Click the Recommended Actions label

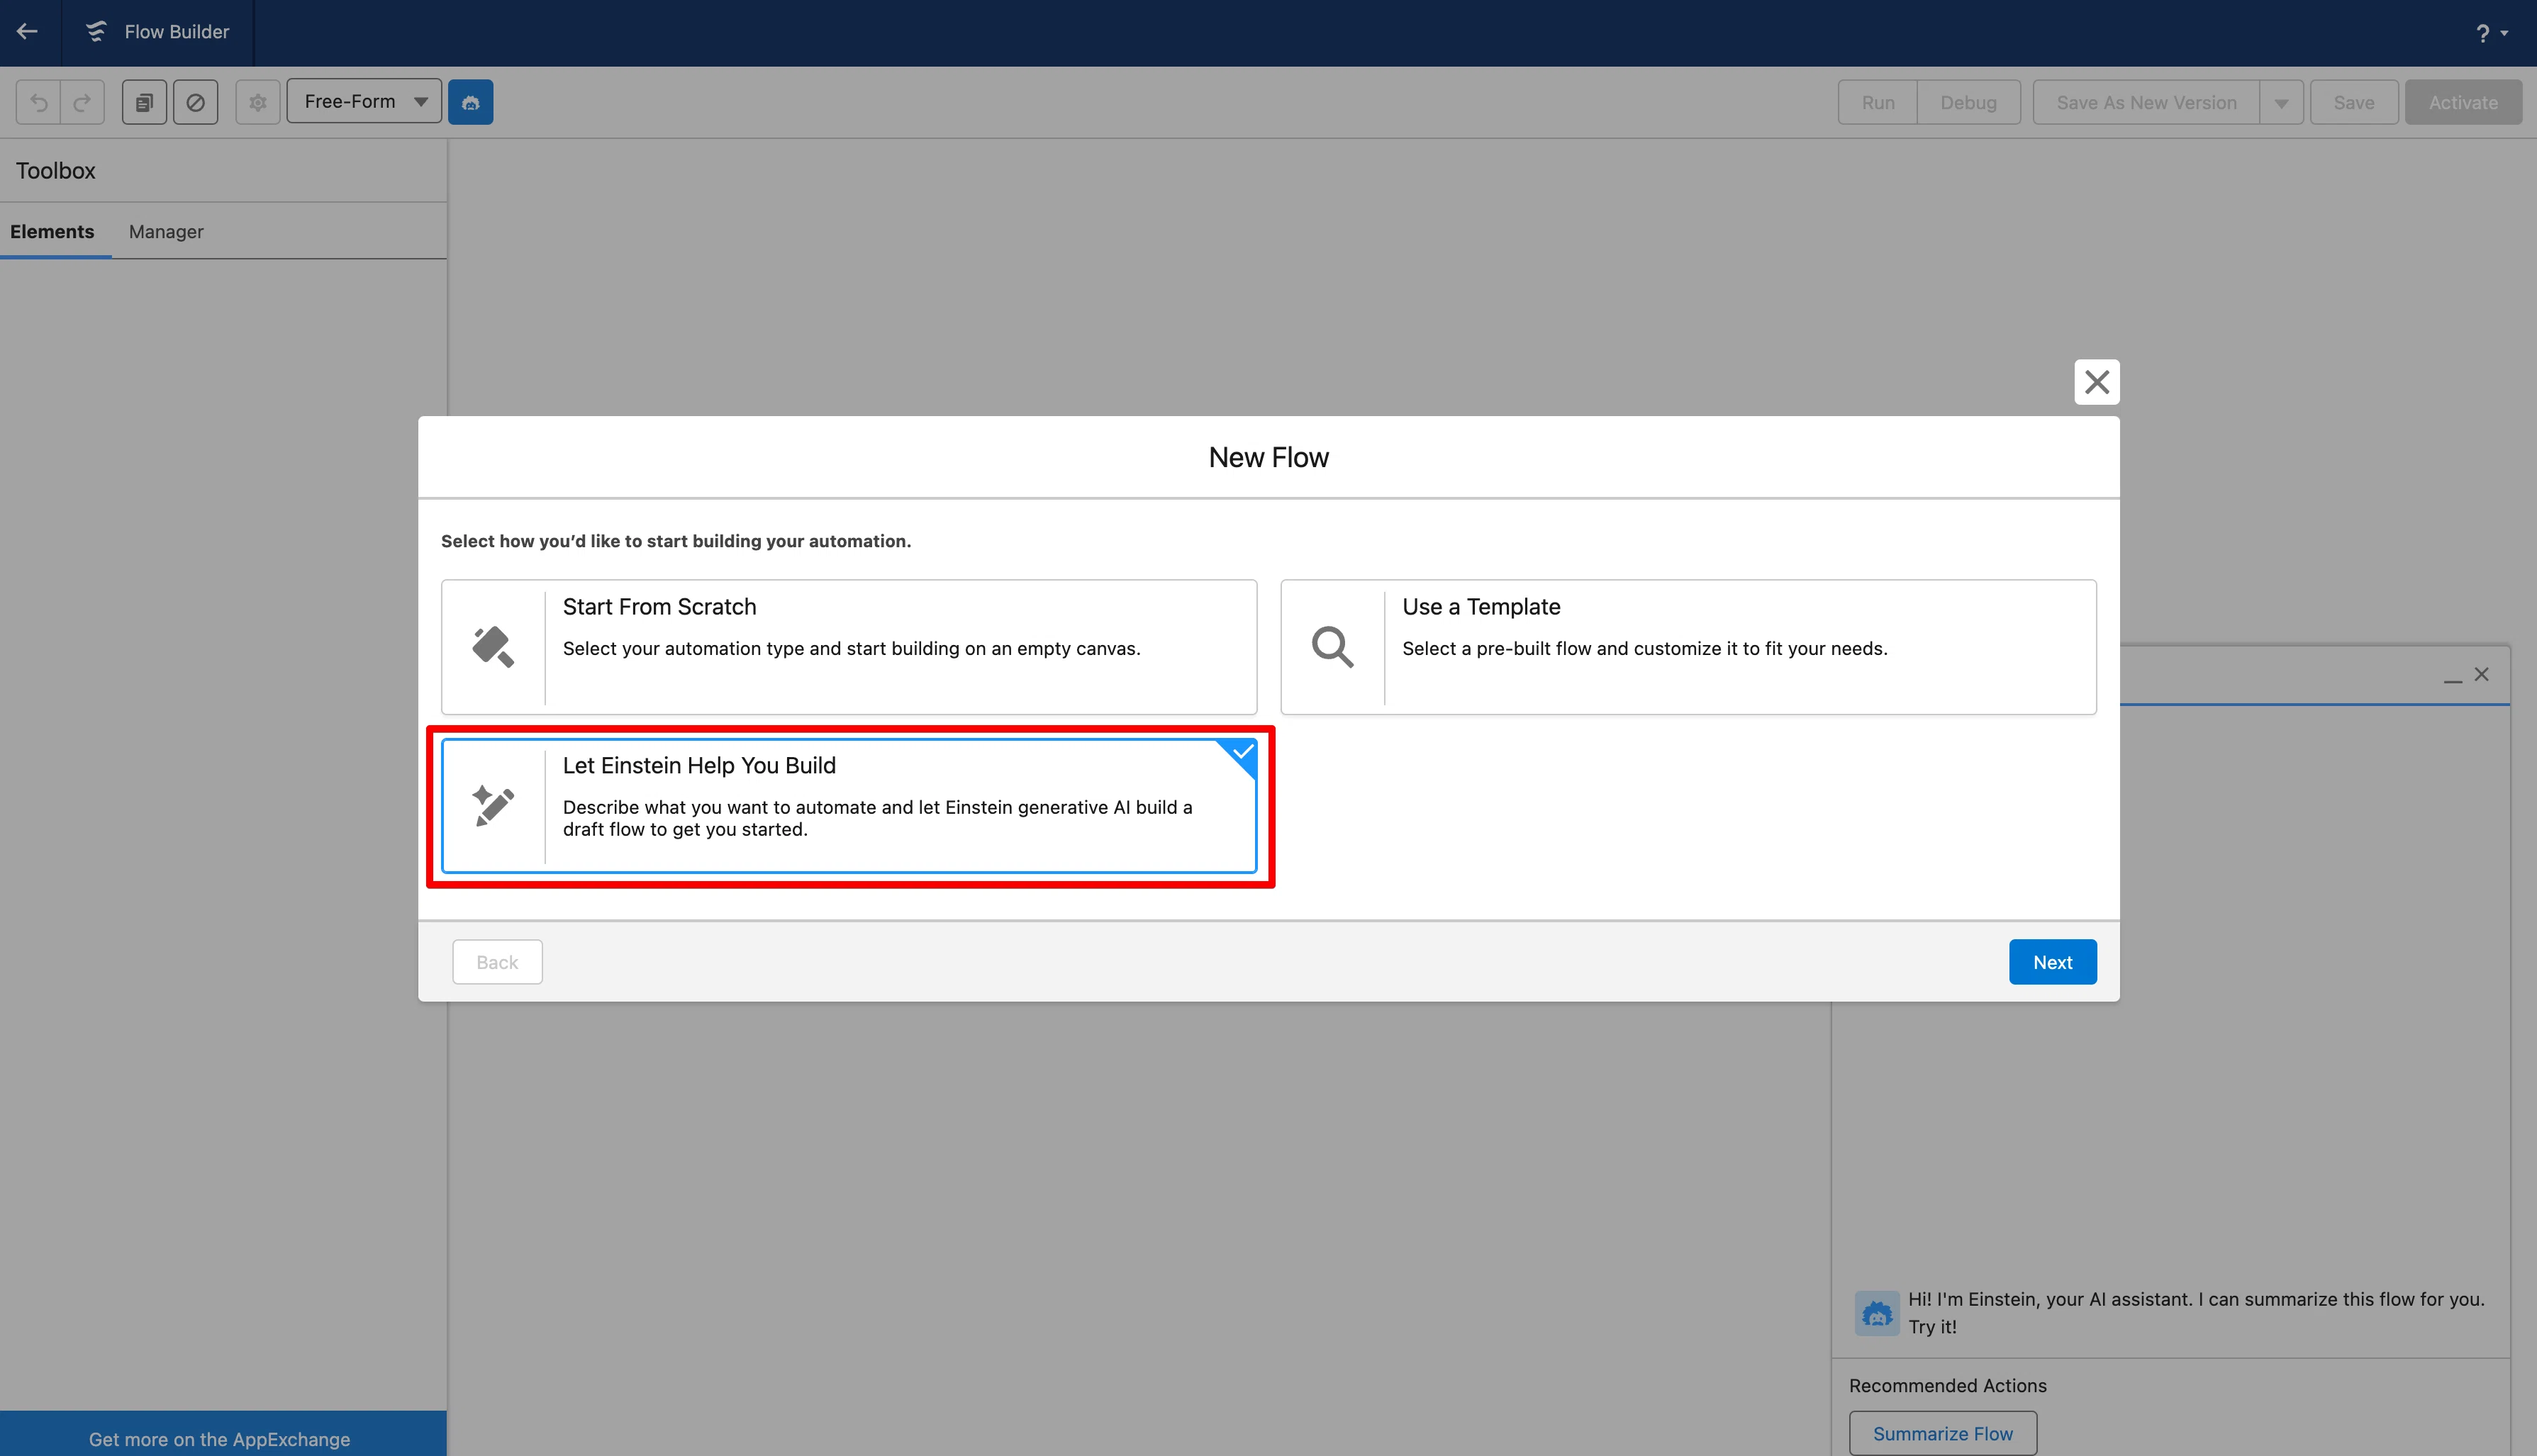click(x=1948, y=1386)
